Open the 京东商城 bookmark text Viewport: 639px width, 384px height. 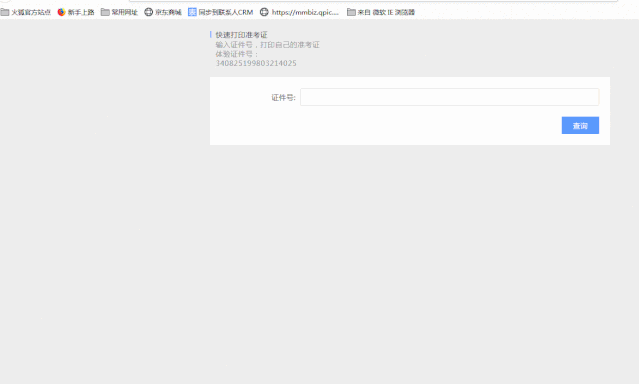pos(168,12)
